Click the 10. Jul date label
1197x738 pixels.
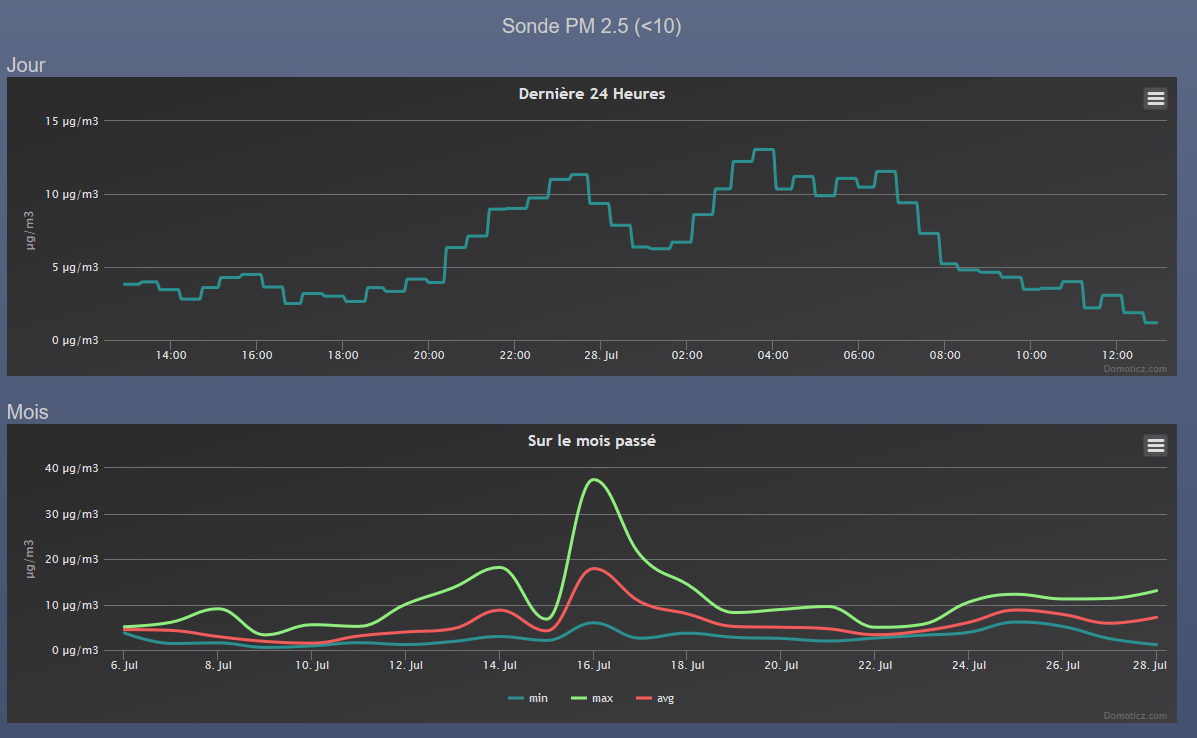click(312, 665)
